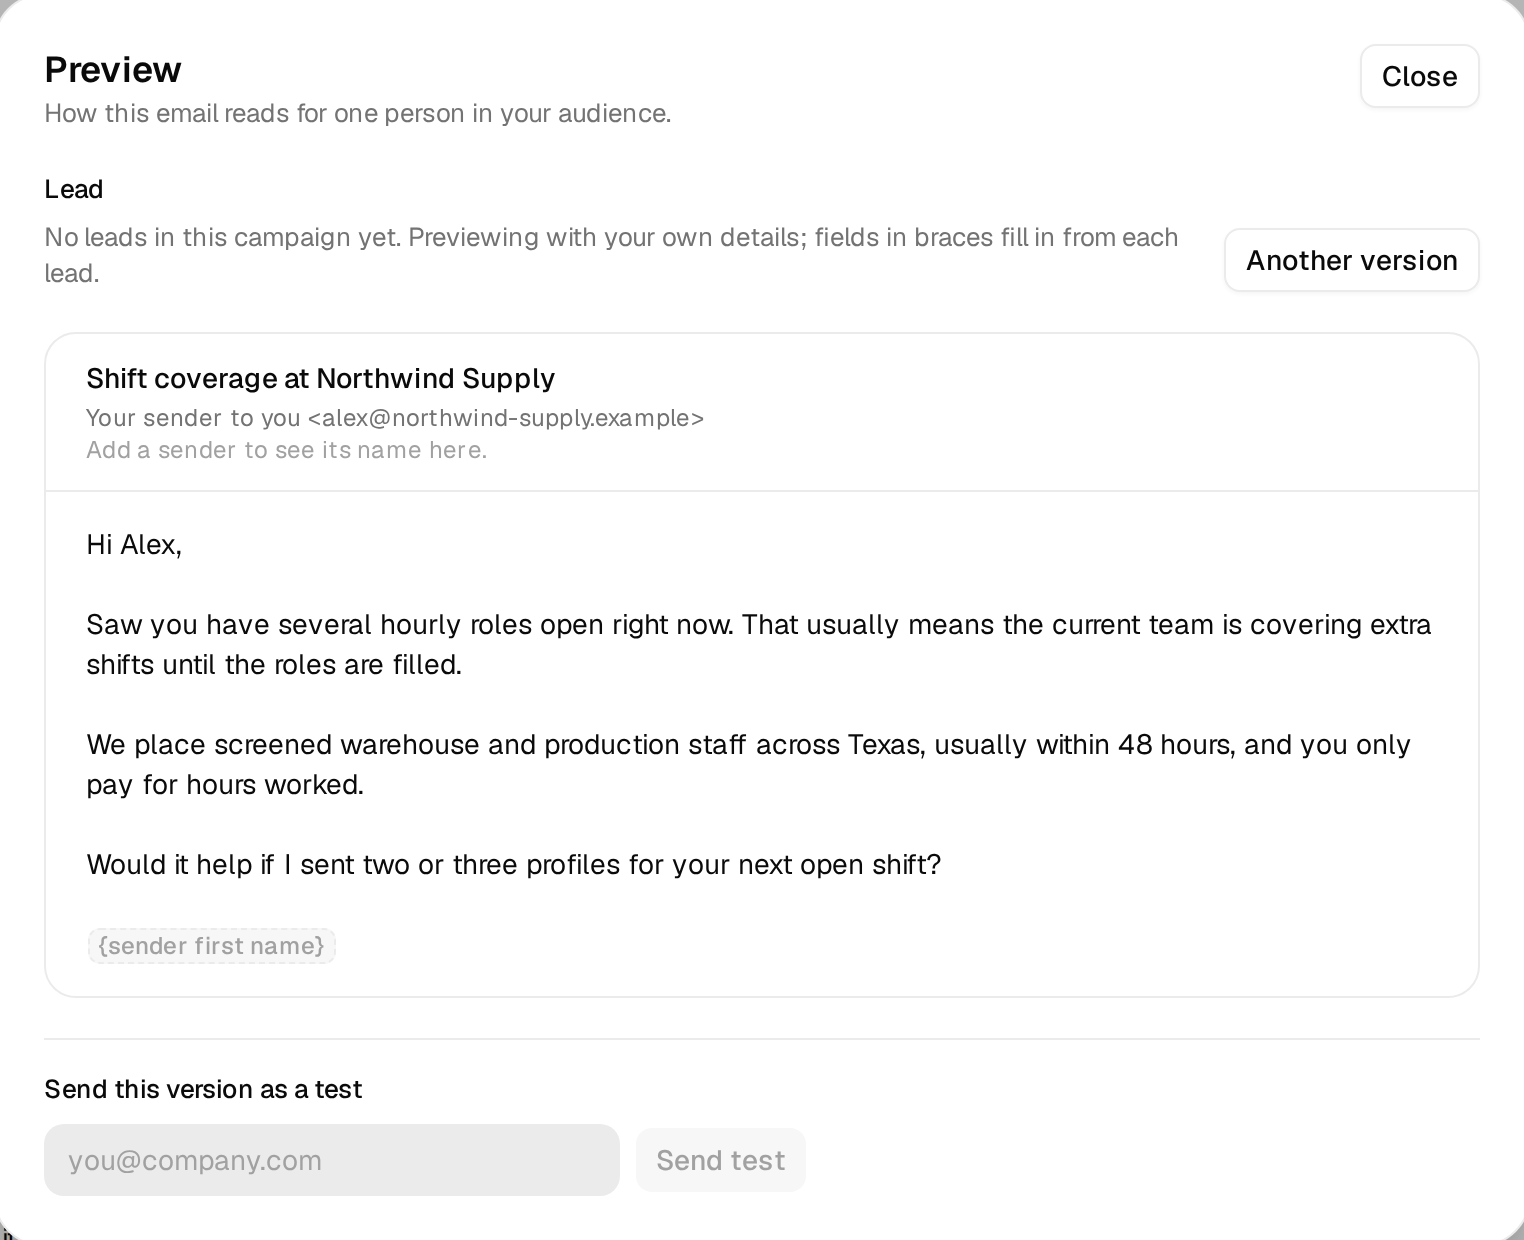Image resolution: width=1524 pixels, height=1240 pixels.
Task: Select the {sender first name} placeholder chip
Action: tap(211, 946)
